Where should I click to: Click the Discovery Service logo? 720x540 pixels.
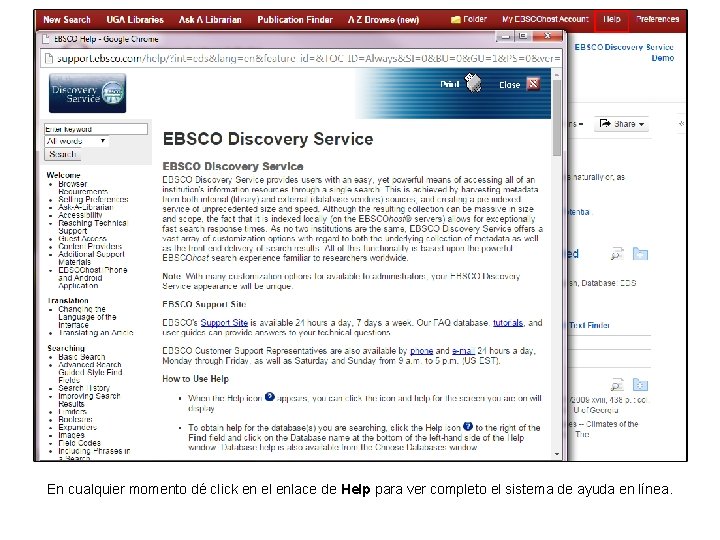point(87,93)
